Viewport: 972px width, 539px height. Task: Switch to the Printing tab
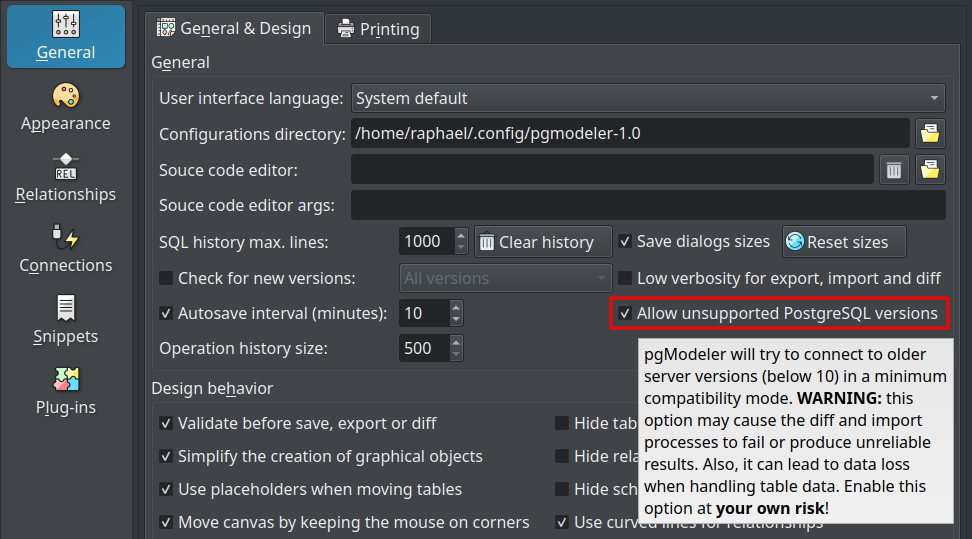pos(378,29)
